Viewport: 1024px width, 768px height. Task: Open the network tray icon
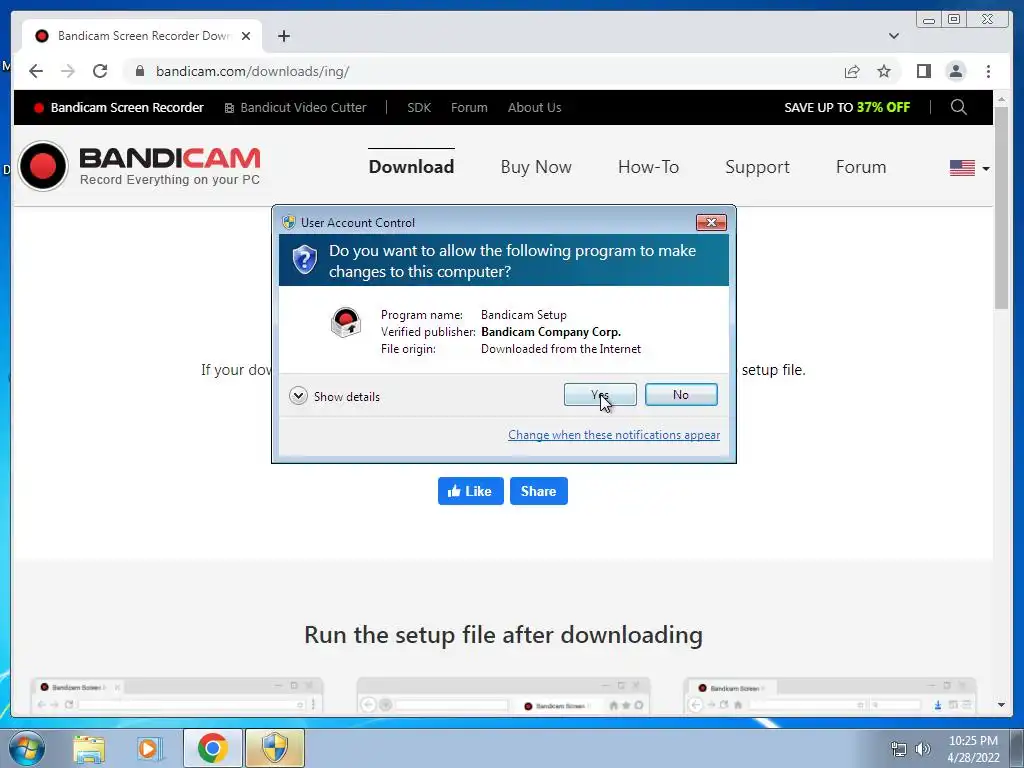(x=899, y=749)
